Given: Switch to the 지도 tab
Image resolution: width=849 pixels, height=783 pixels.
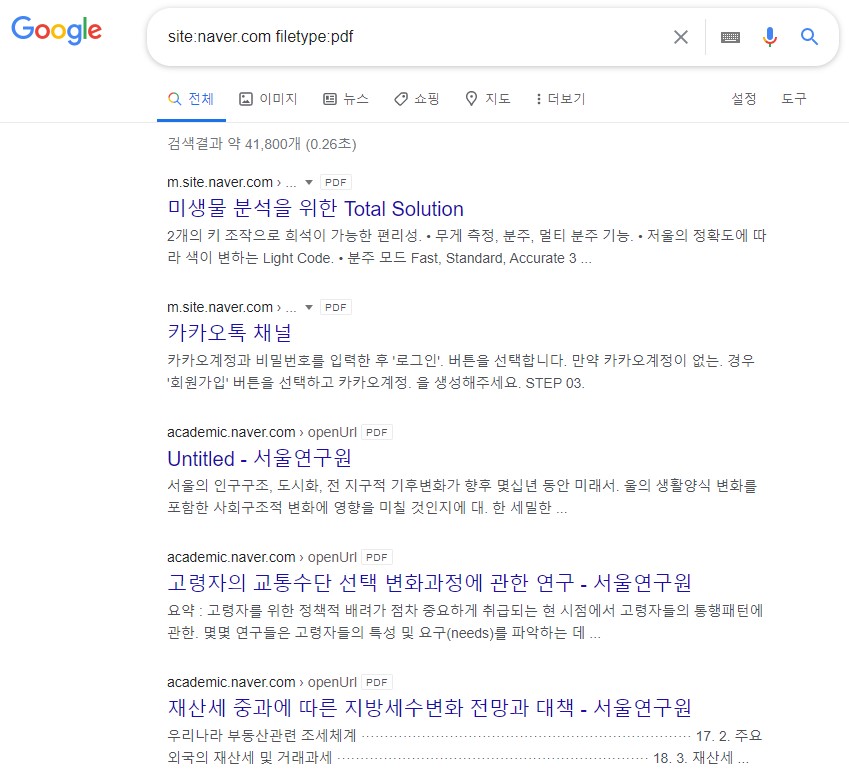Looking at the screenshot, I should pyautogui.click(x=488, y=99).
